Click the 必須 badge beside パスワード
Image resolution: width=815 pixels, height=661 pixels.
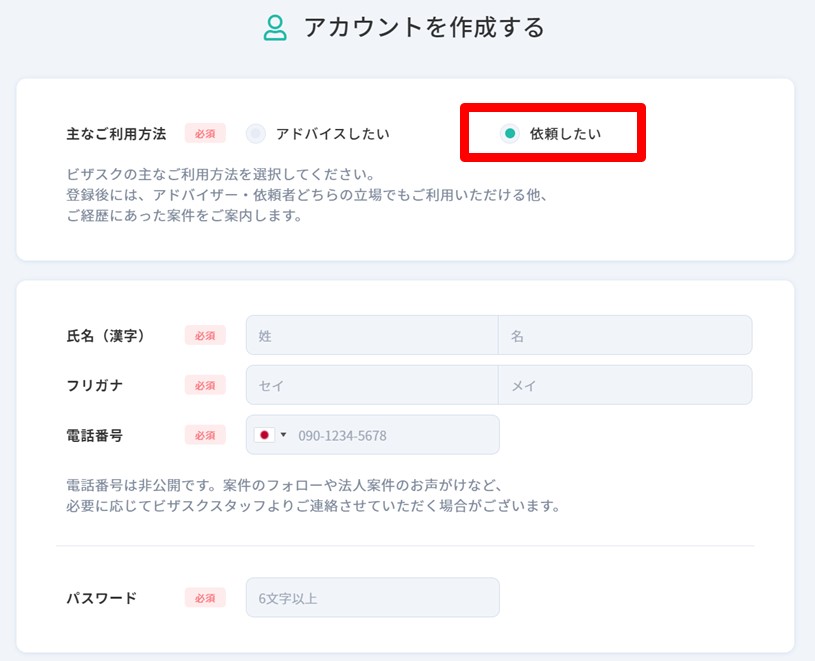(205, 598)
